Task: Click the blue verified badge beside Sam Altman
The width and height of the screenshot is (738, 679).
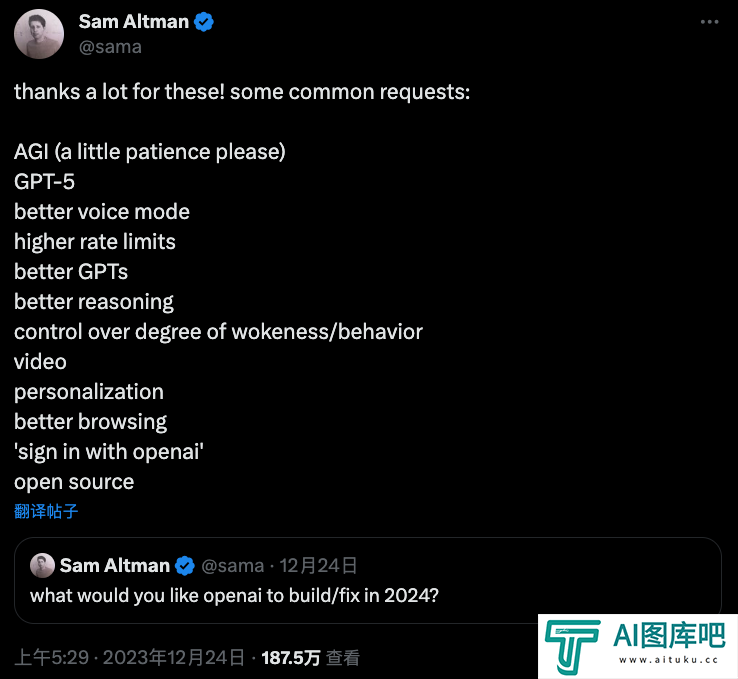Action: (204, 22)
